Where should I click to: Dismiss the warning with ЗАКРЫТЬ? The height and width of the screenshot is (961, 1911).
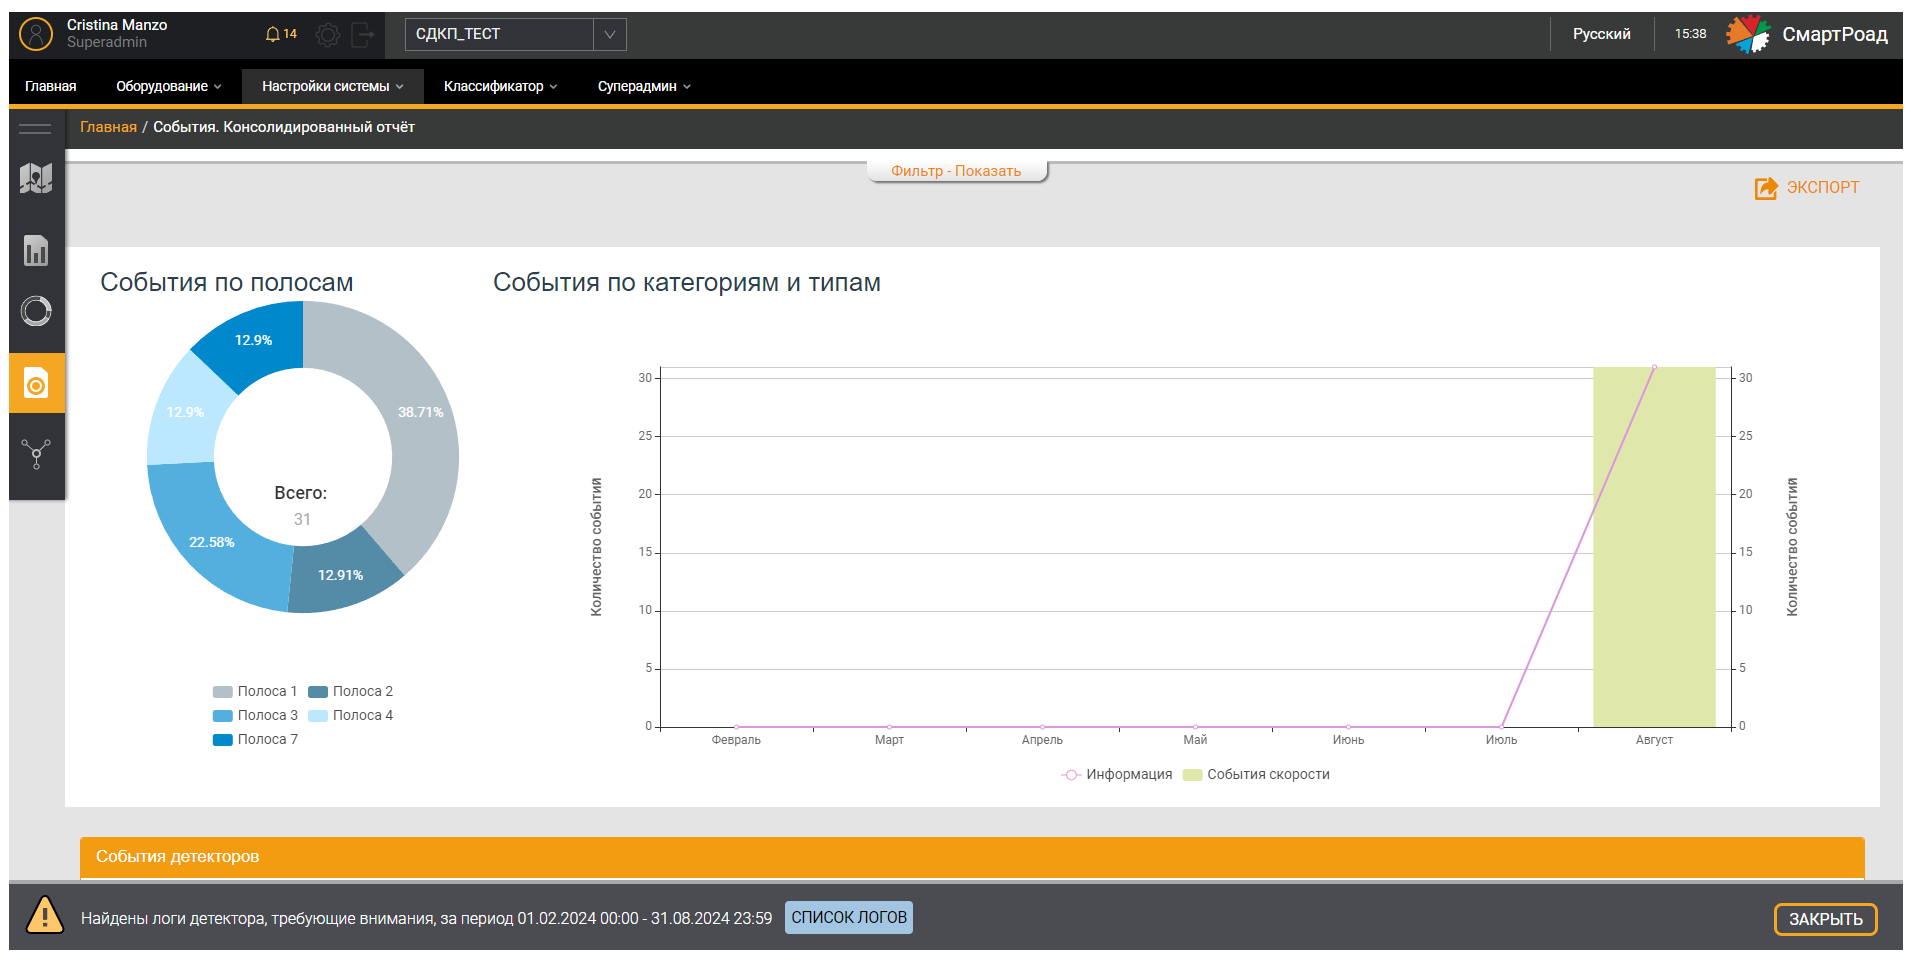1825,919
